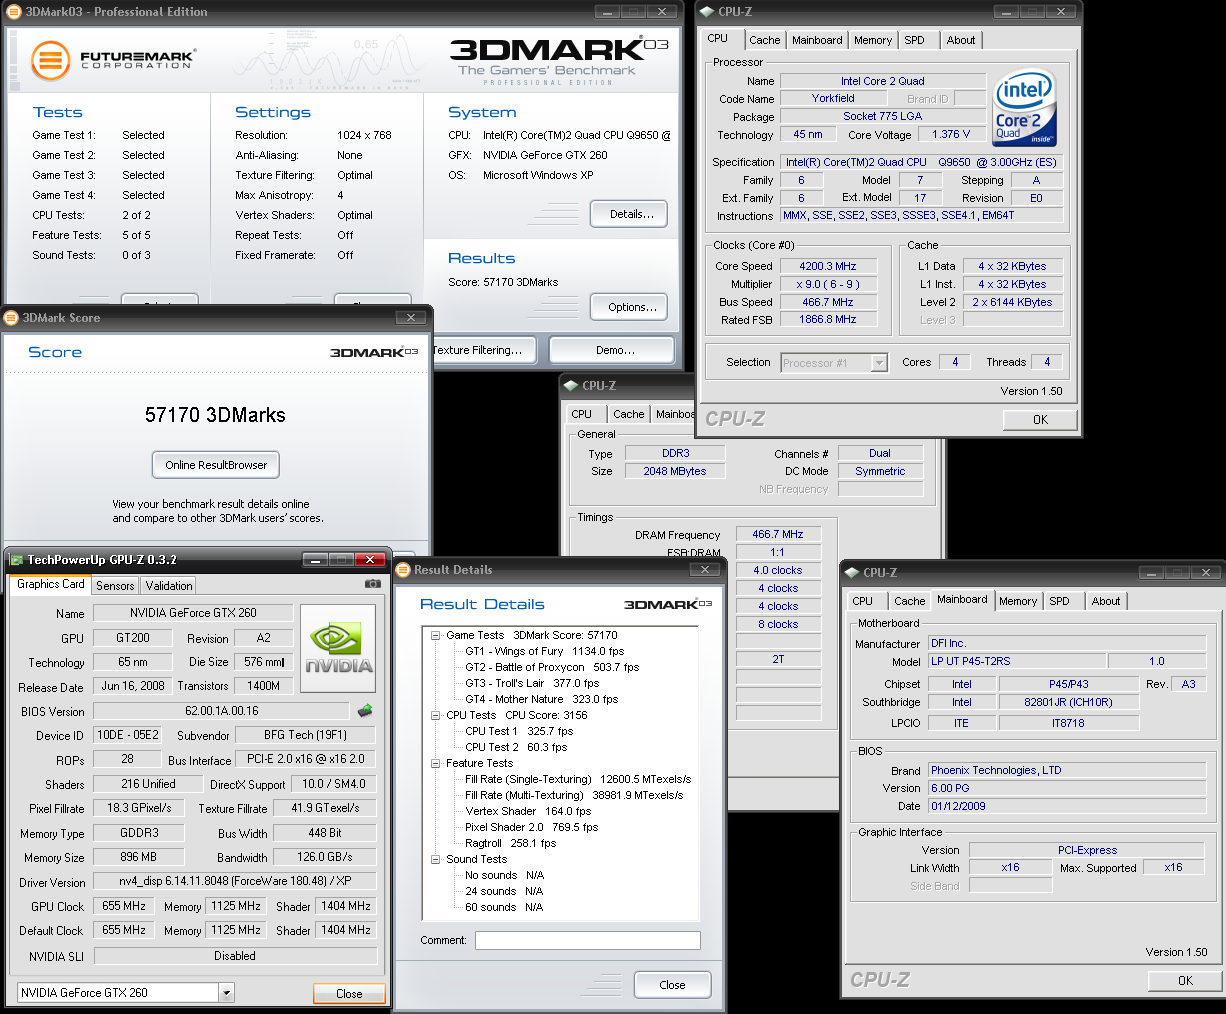This screenshot has width=1226, height=1014.
Task: Collapse the Feature Tests tree node
Action: coord(436,763)
